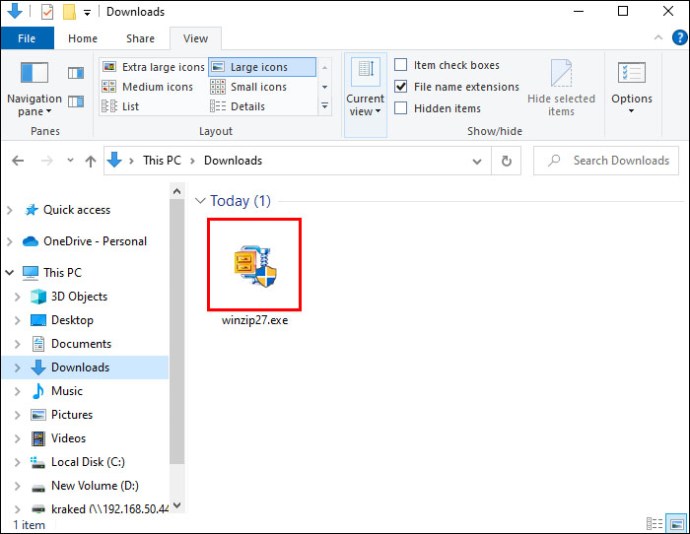Switch to the Share tab

[x=140, y=38]
